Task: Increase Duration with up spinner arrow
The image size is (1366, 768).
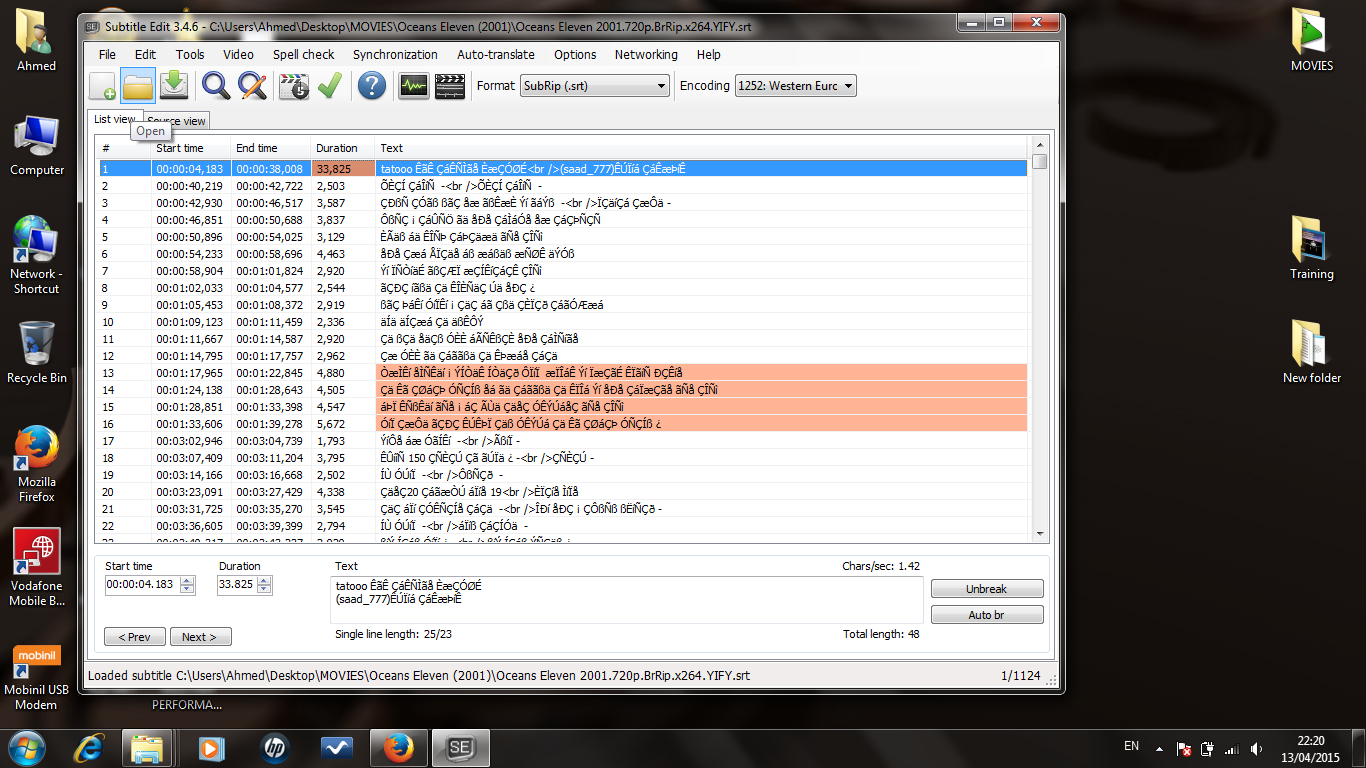Action: (265, 581)
